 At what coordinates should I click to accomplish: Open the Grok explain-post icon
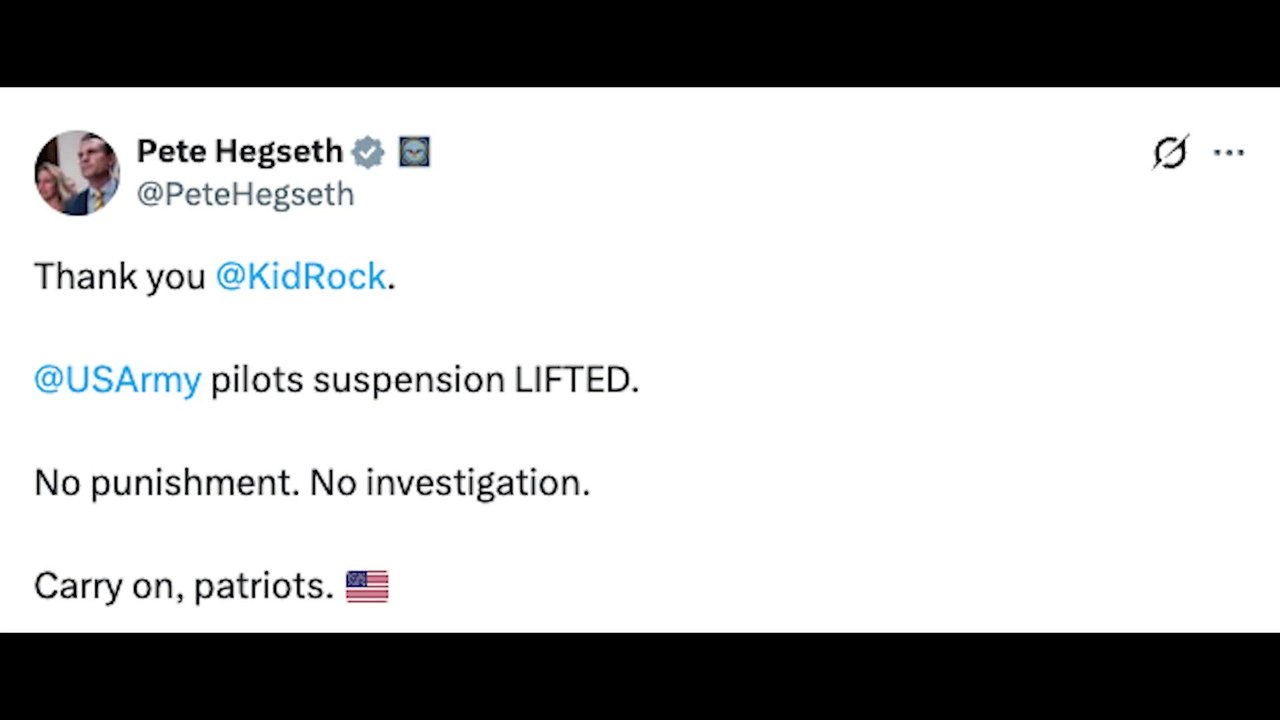[1170, 152]
